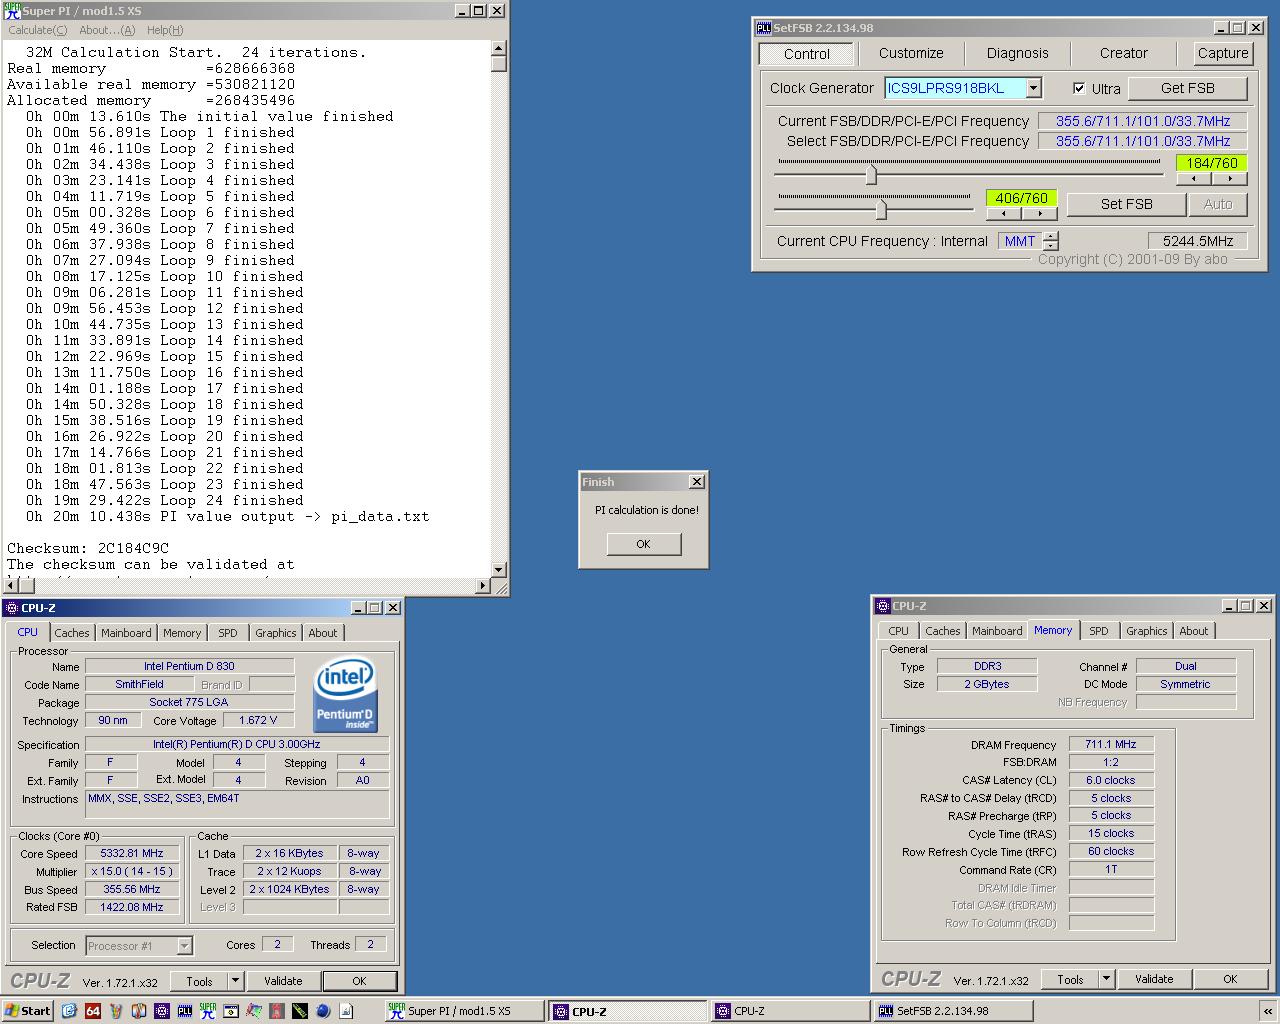Expand hidden system tray icons
The height and width of the screenshot is (1024, 1280).
[x=1267, y=1011]
